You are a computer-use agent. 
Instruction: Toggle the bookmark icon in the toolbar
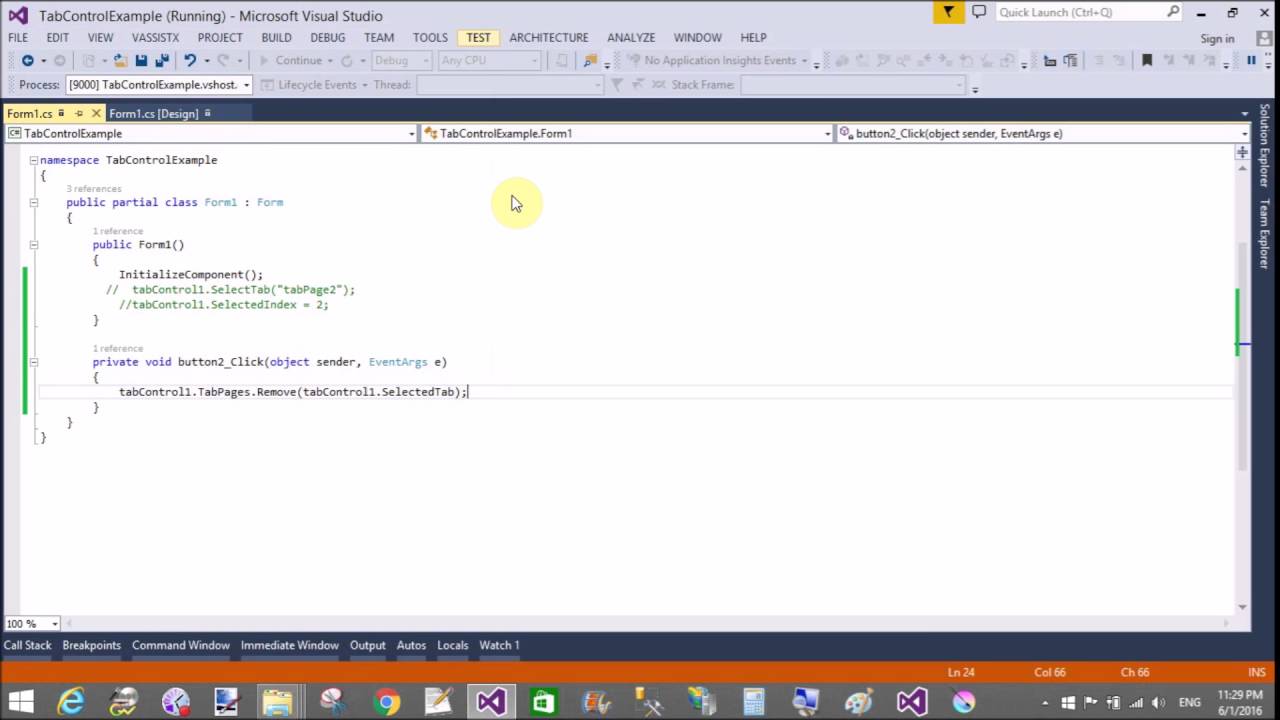click(1147, 60)
